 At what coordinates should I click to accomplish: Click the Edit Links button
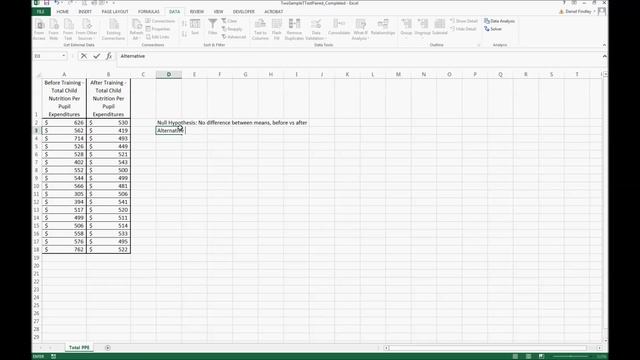tap(158, 37)
